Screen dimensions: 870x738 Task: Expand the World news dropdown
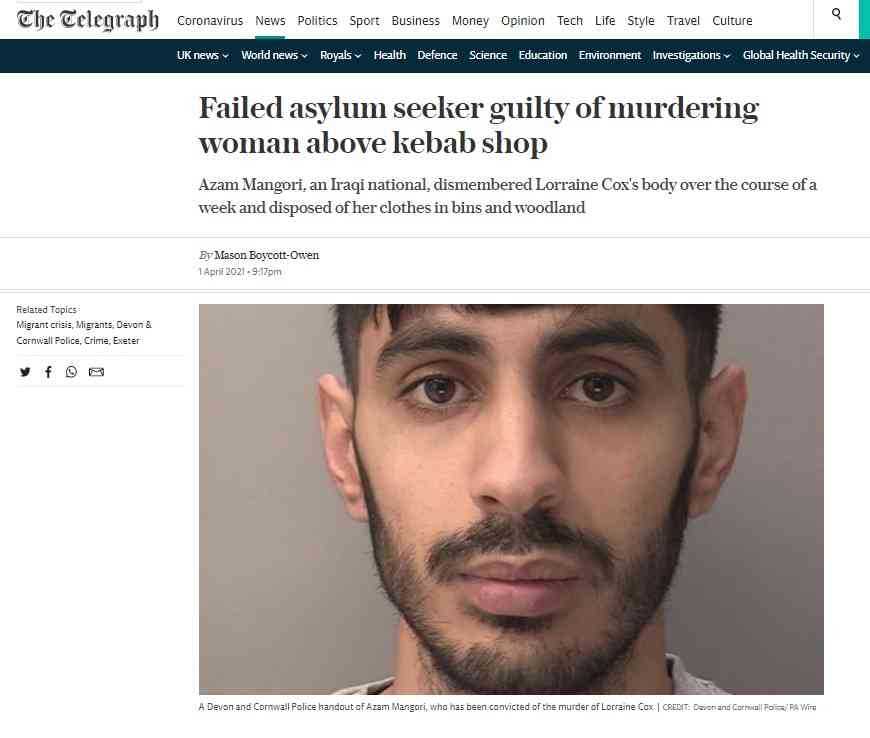coord(274,55)
